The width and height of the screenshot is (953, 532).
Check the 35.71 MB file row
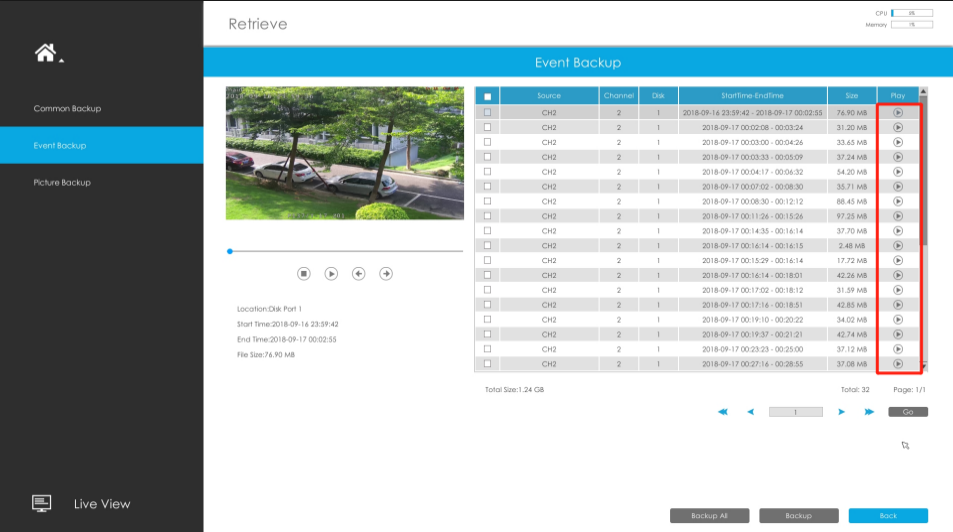point(487,186)
